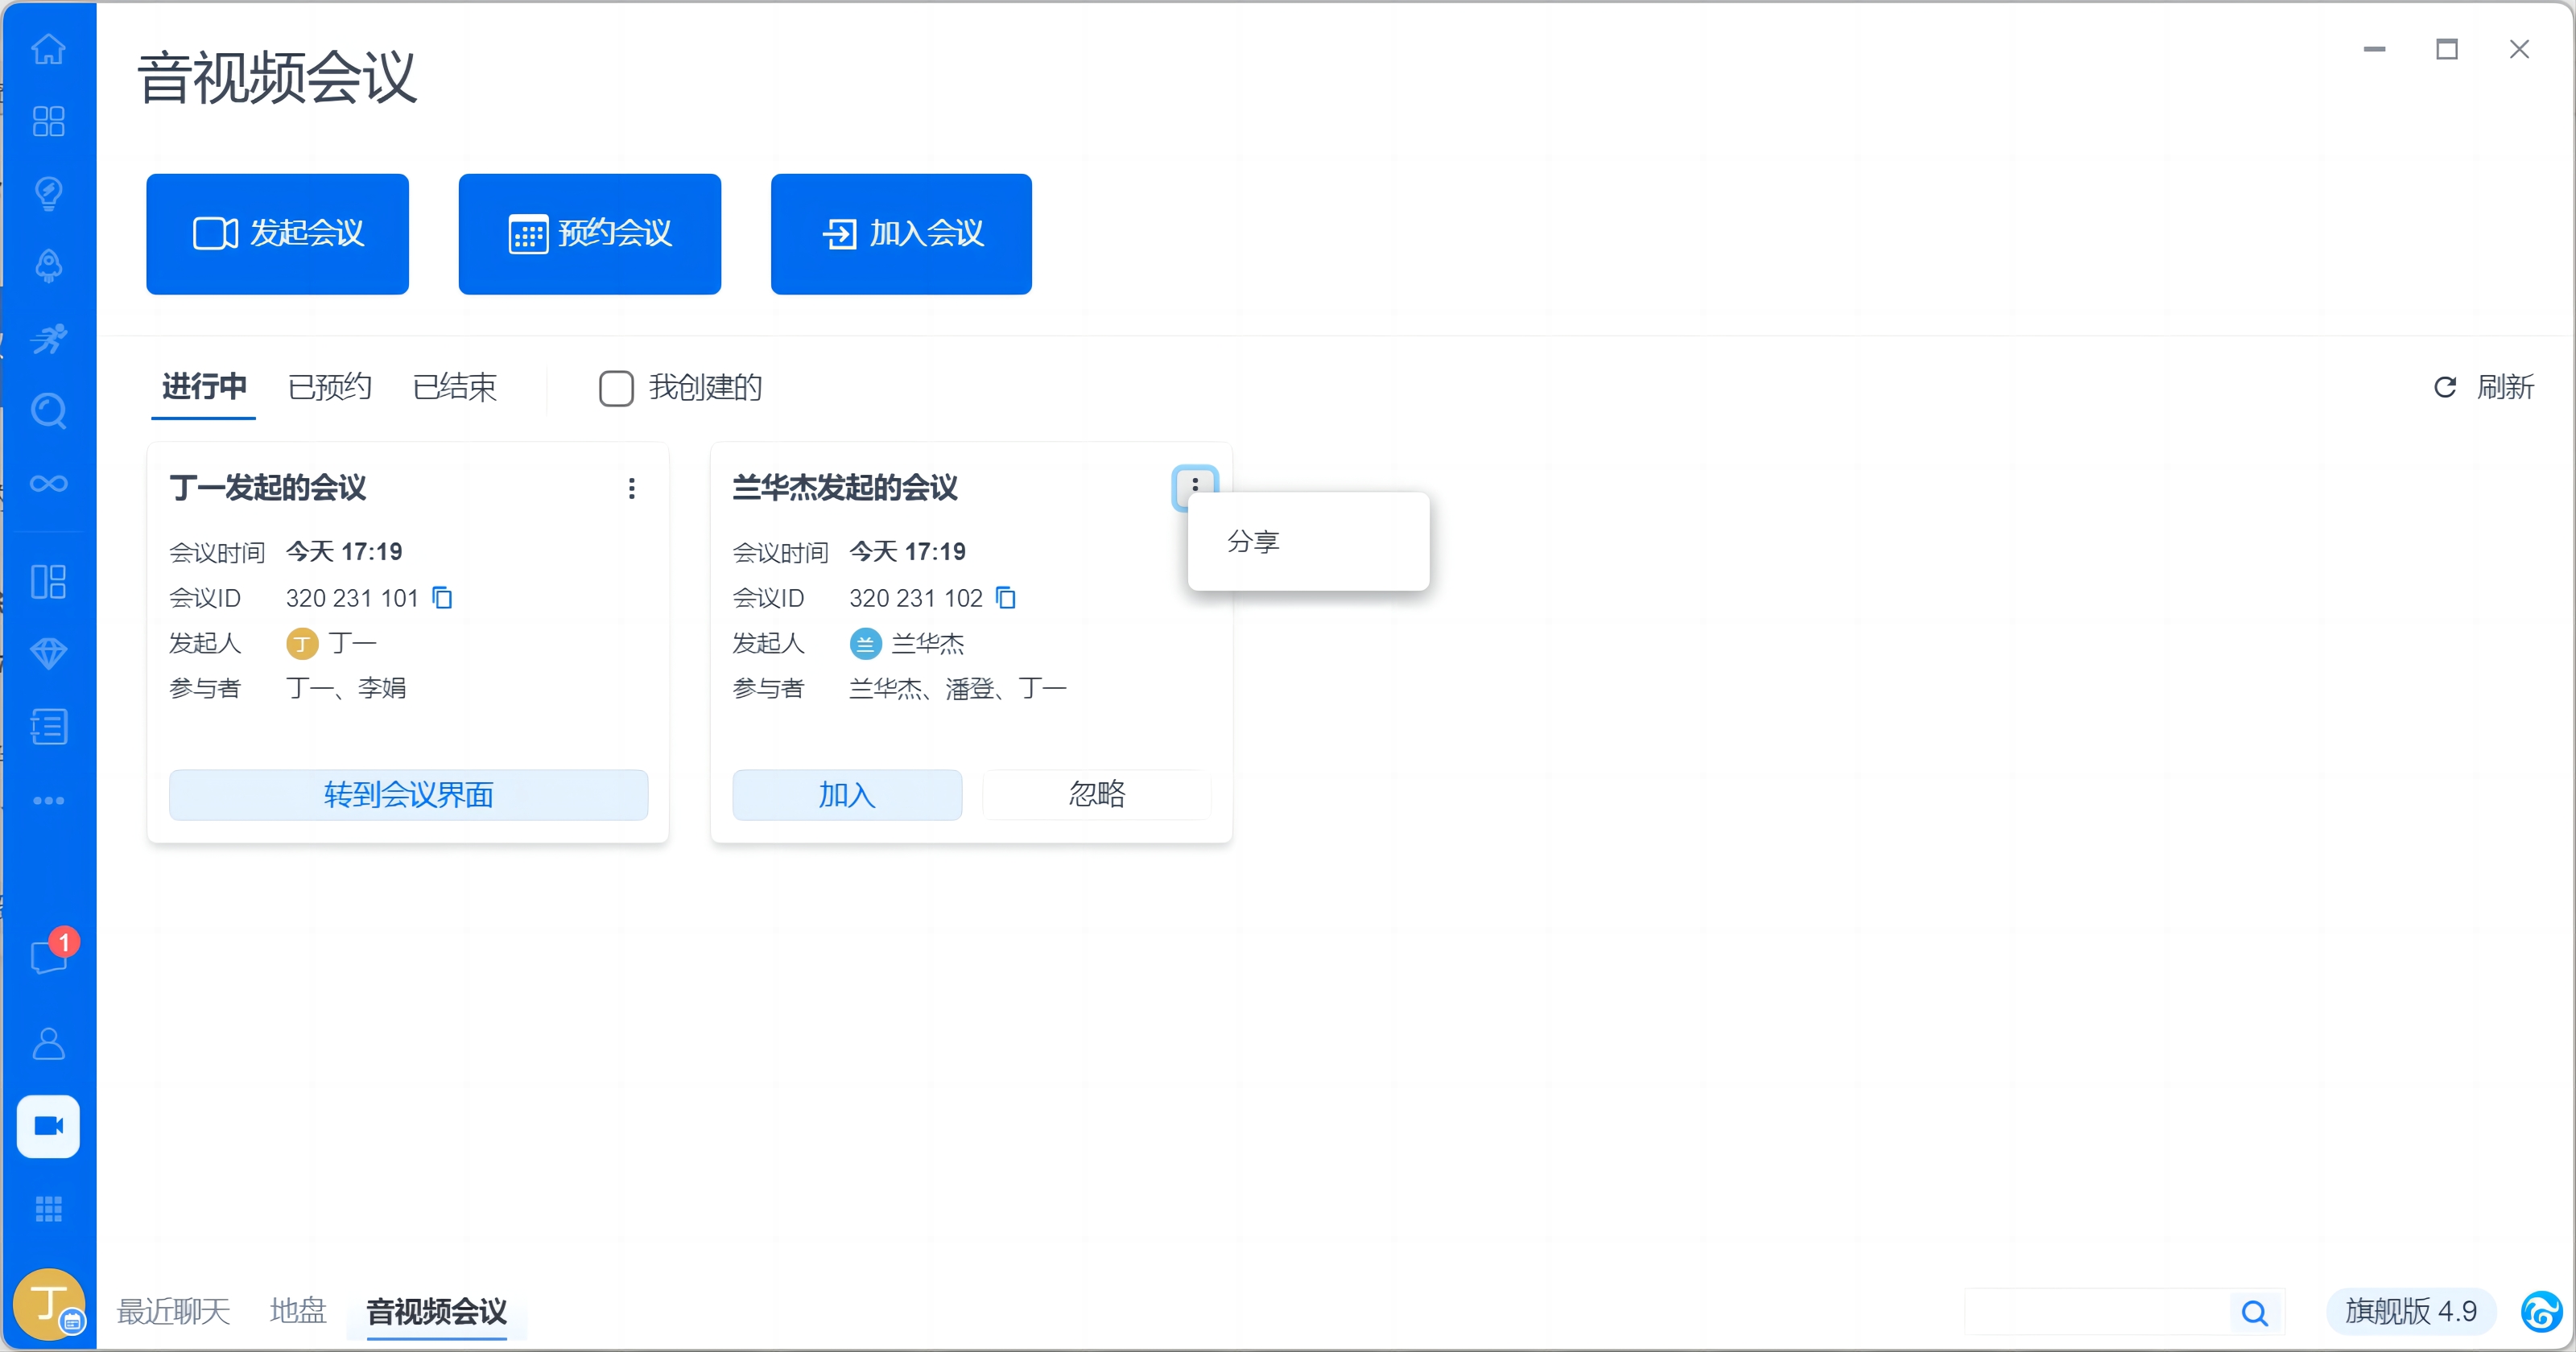
Task: Open the lightbulb icon in sidebar
Action: [48, 192]
